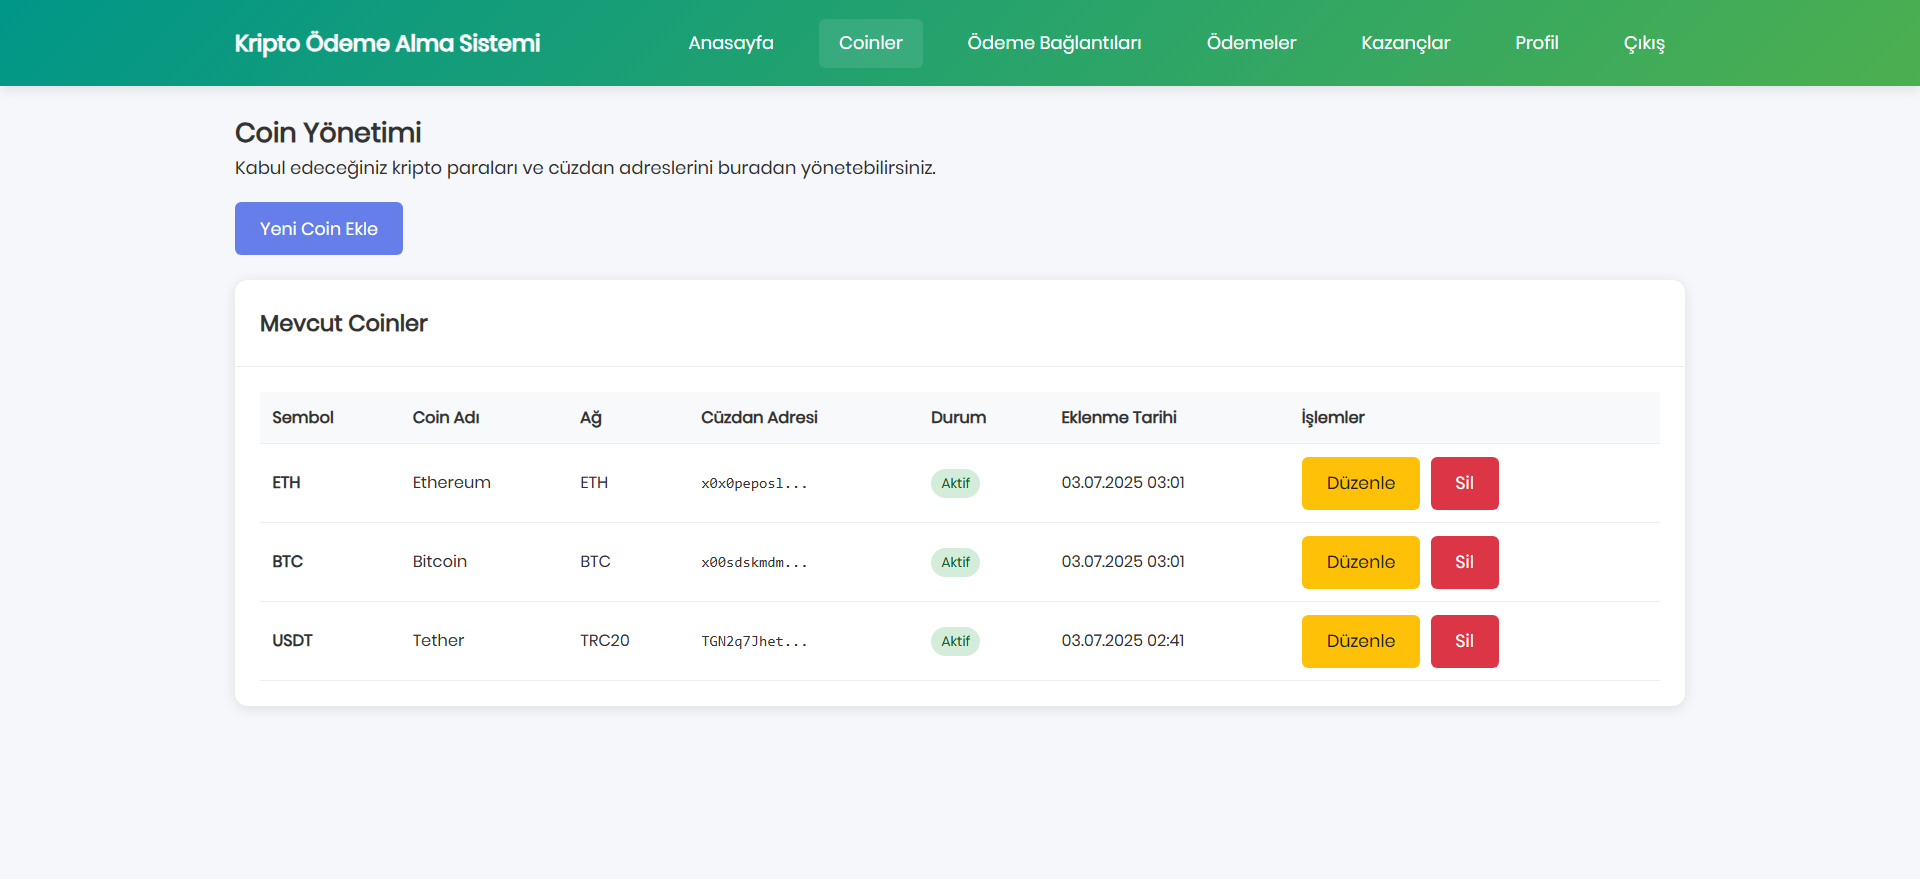Image resolution: width=1920 pixels, height=879 pixels.
Task: Click the Cüzdan Adresi column header
Action: 759,417
